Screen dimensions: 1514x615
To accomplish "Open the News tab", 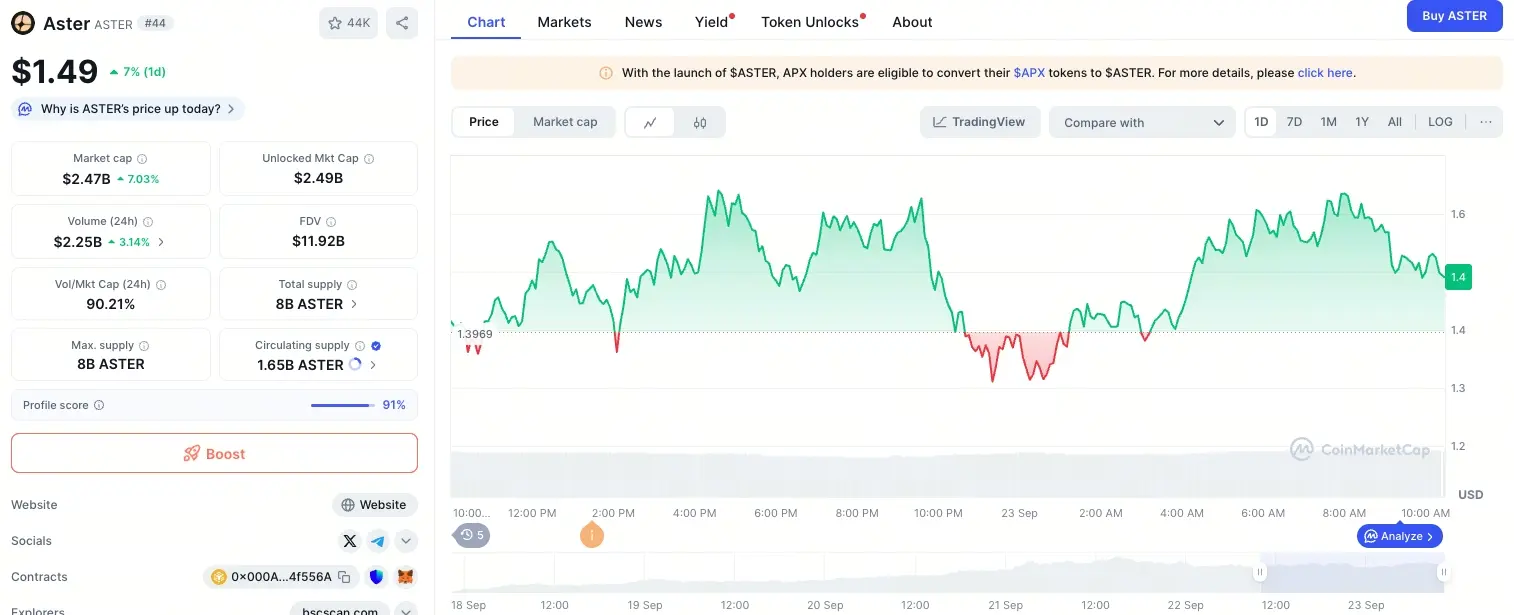I will pyautogui.click(x=643, y=22).
